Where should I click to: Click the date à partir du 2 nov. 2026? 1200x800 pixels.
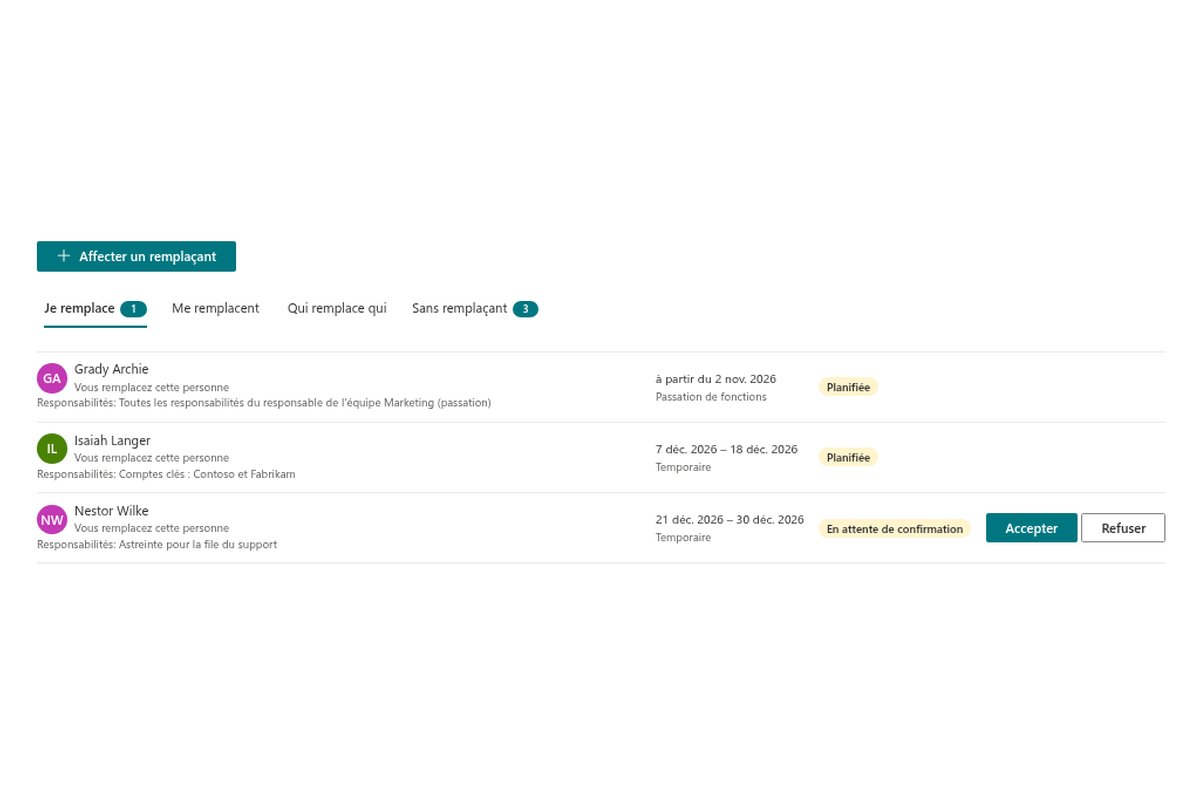coord(716,379)
